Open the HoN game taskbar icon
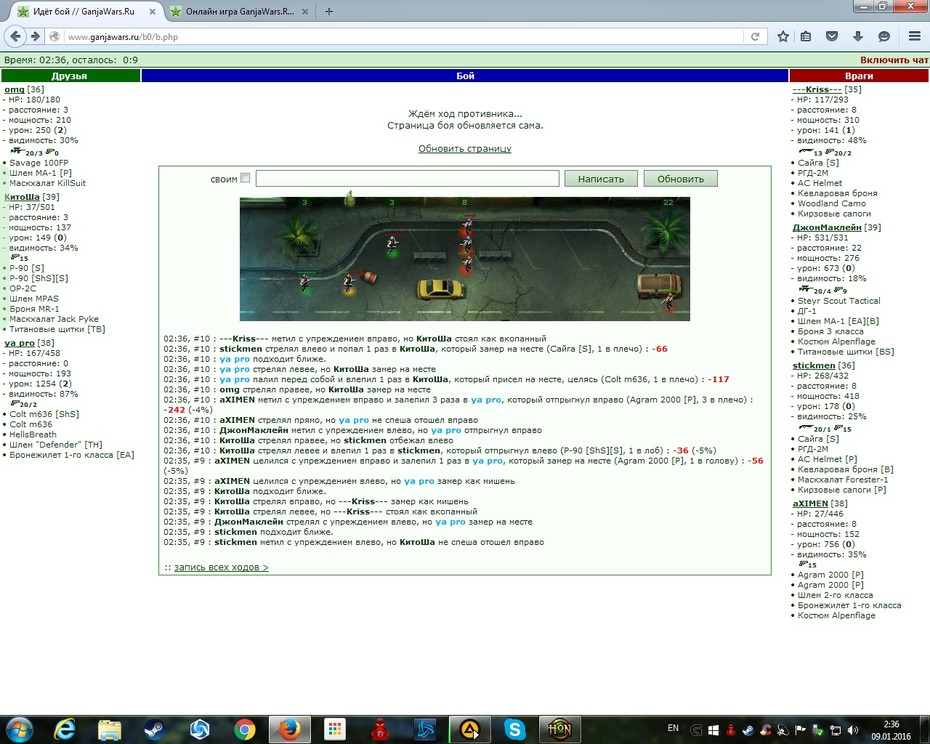This screenshot has height=744, width=930. click(559, 729)
